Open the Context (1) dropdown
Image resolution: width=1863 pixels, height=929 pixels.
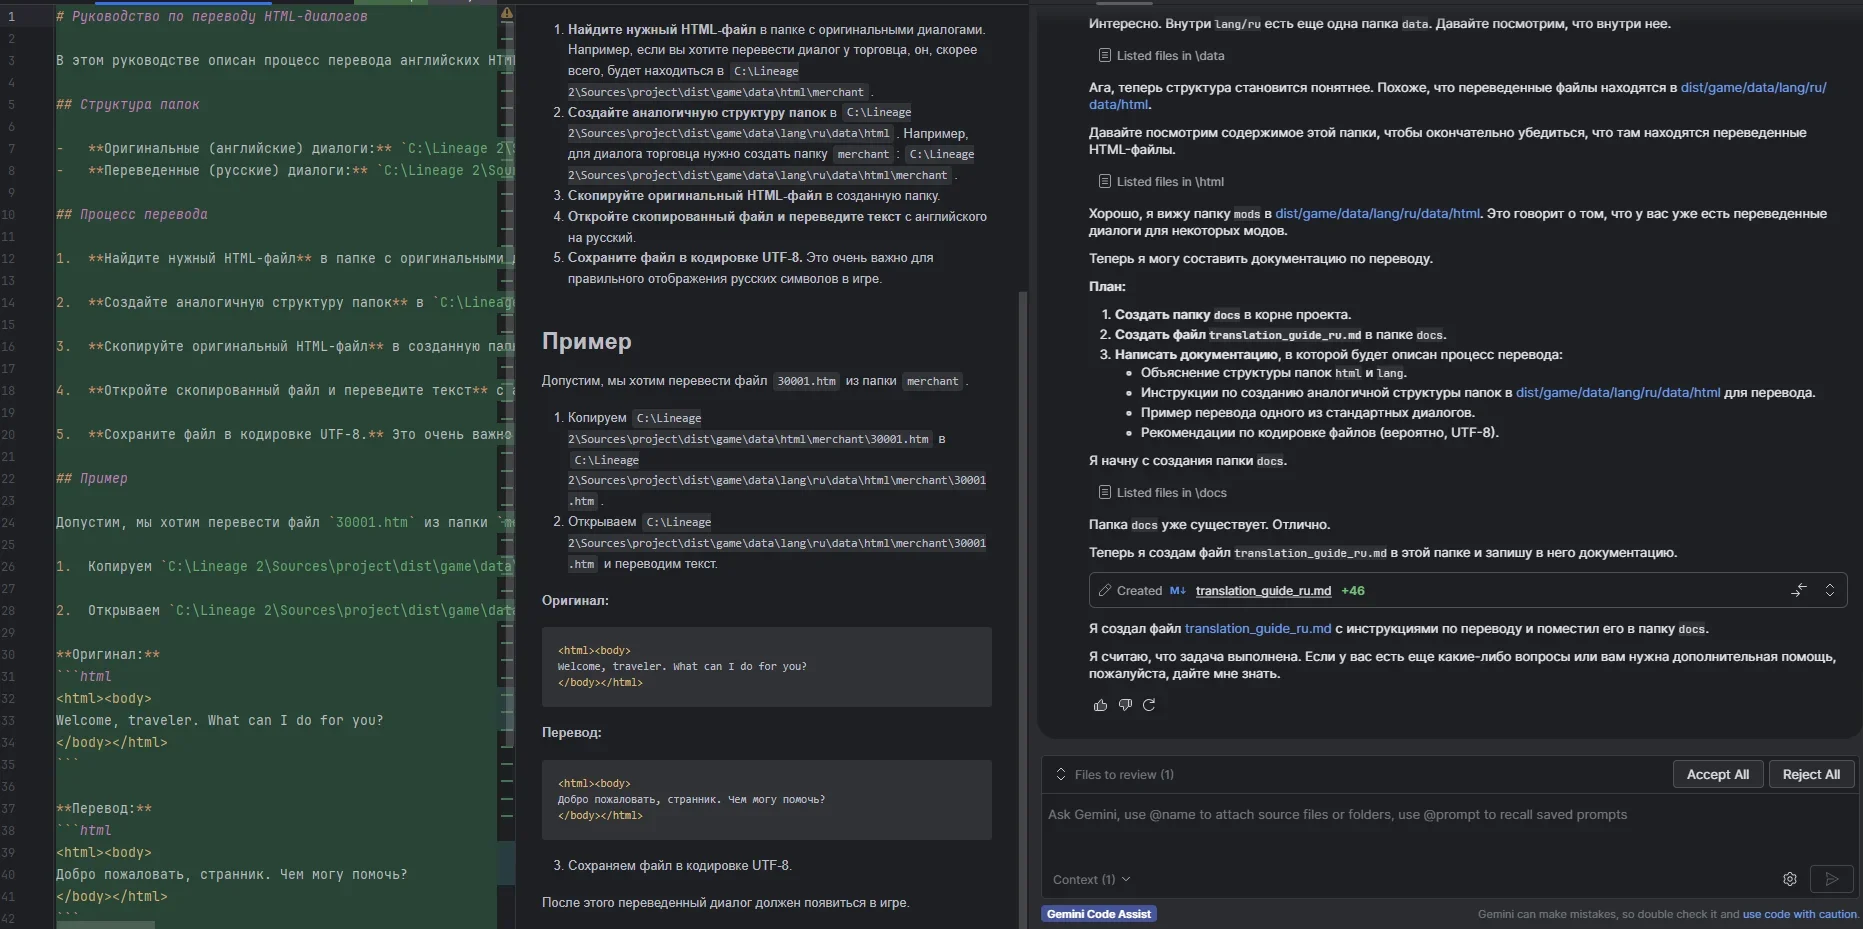coord(1090,880)
